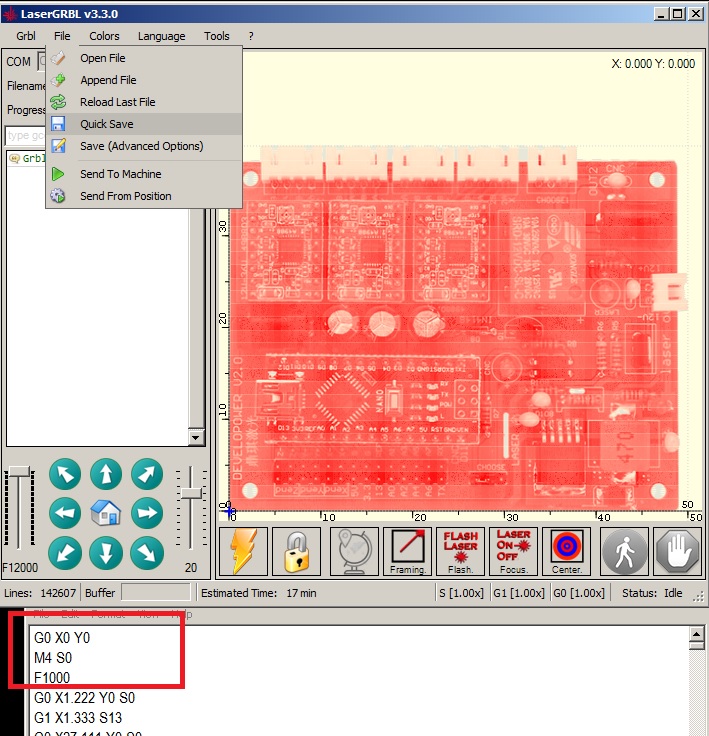This screenshot has height=736, width=709.
Task: Click the Quick Save floppy disk icon
Action: (x=58, y=124)
